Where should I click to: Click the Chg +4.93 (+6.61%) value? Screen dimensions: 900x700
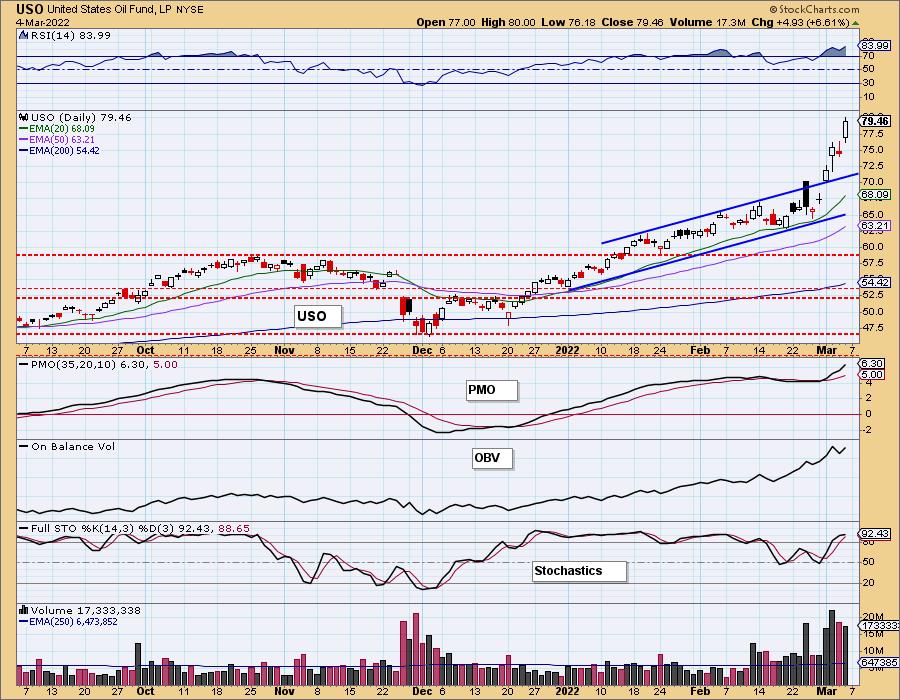(x=800, y=22)
